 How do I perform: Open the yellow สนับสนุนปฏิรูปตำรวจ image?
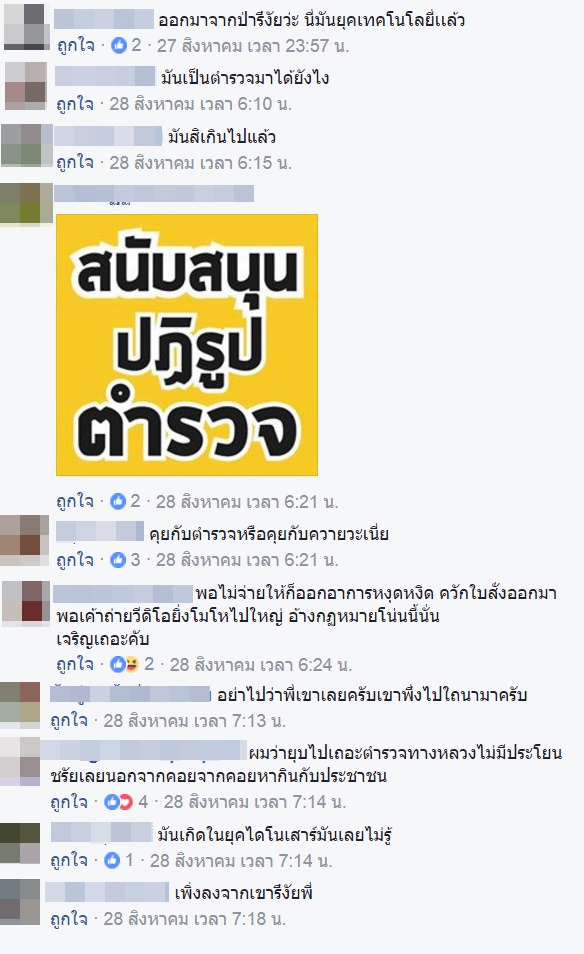pos(187,345)
